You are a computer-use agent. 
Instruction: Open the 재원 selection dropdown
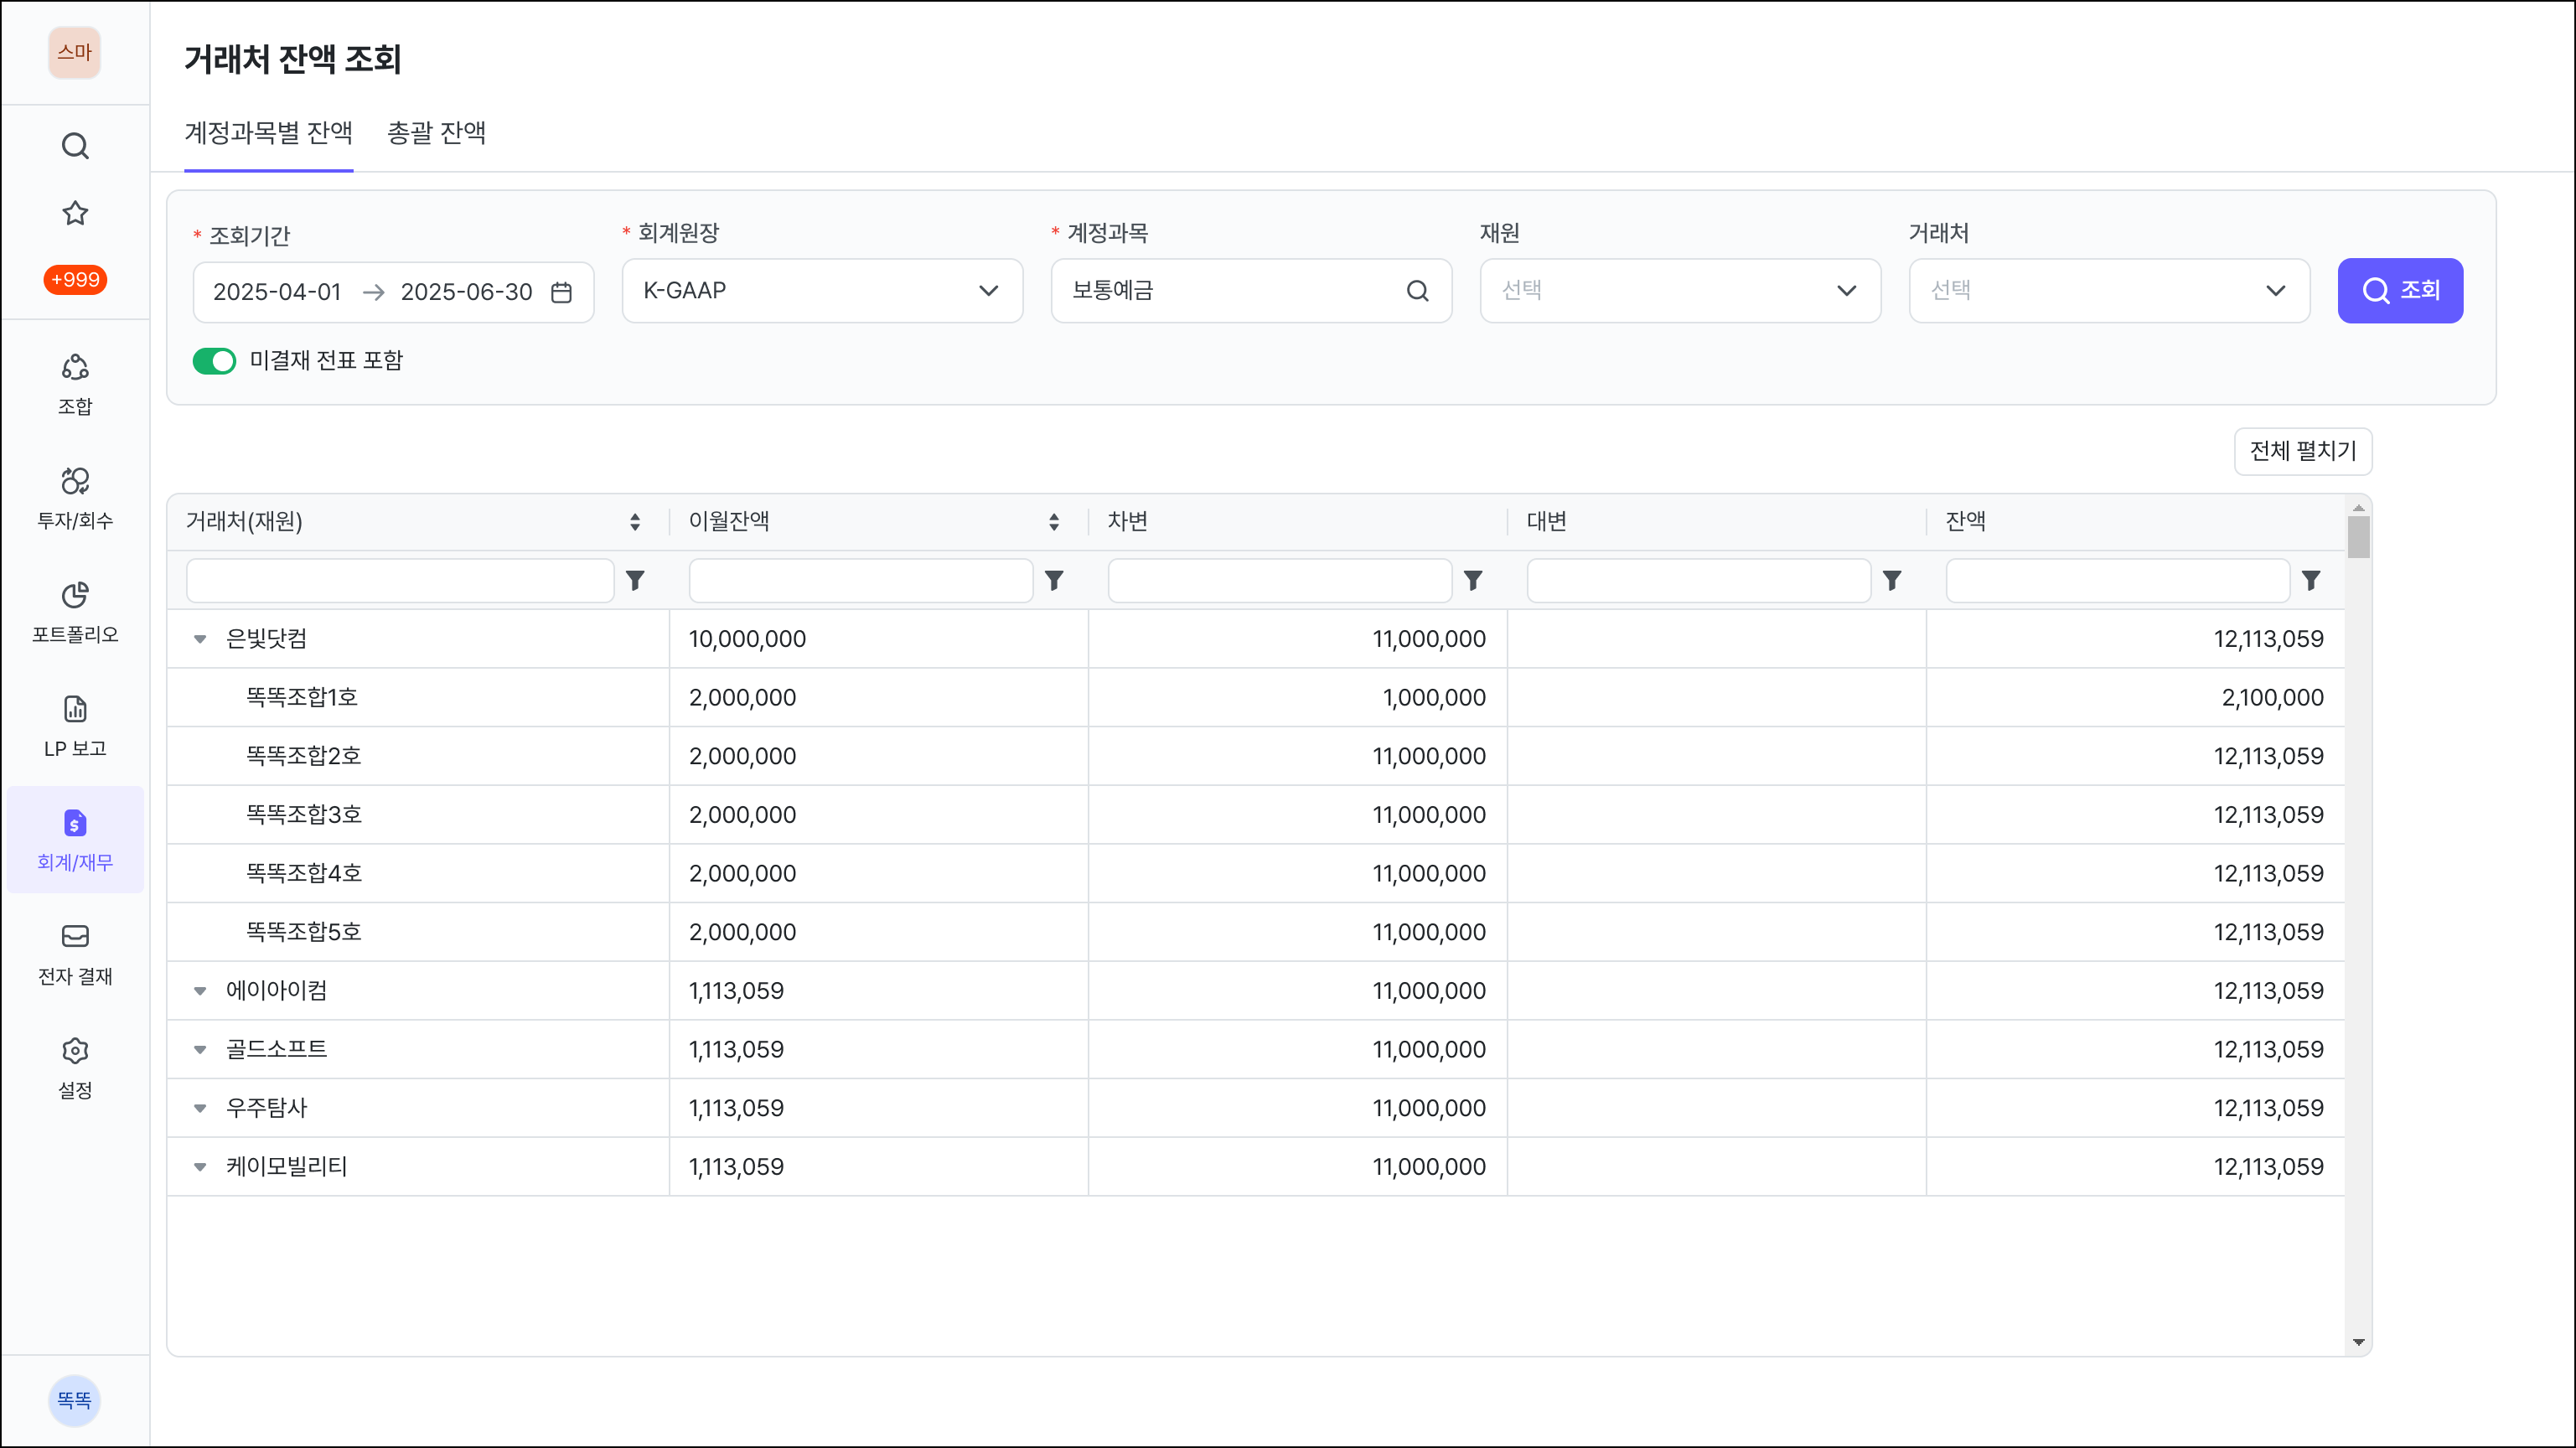[1680, 291]
